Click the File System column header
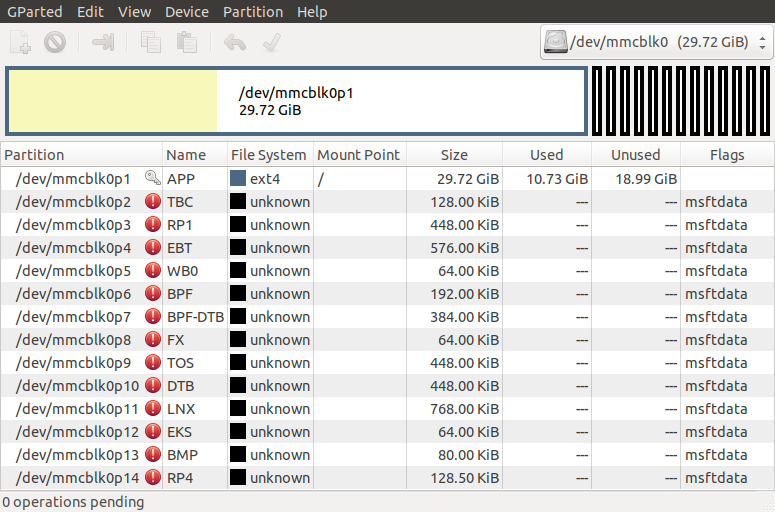 pos(270,155)
